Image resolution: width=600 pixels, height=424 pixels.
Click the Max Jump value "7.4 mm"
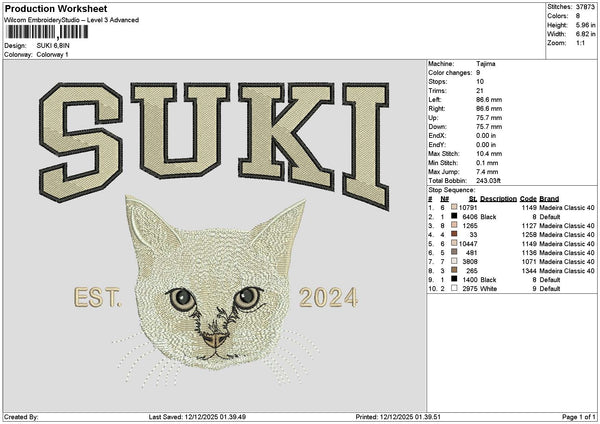[488, 172]
